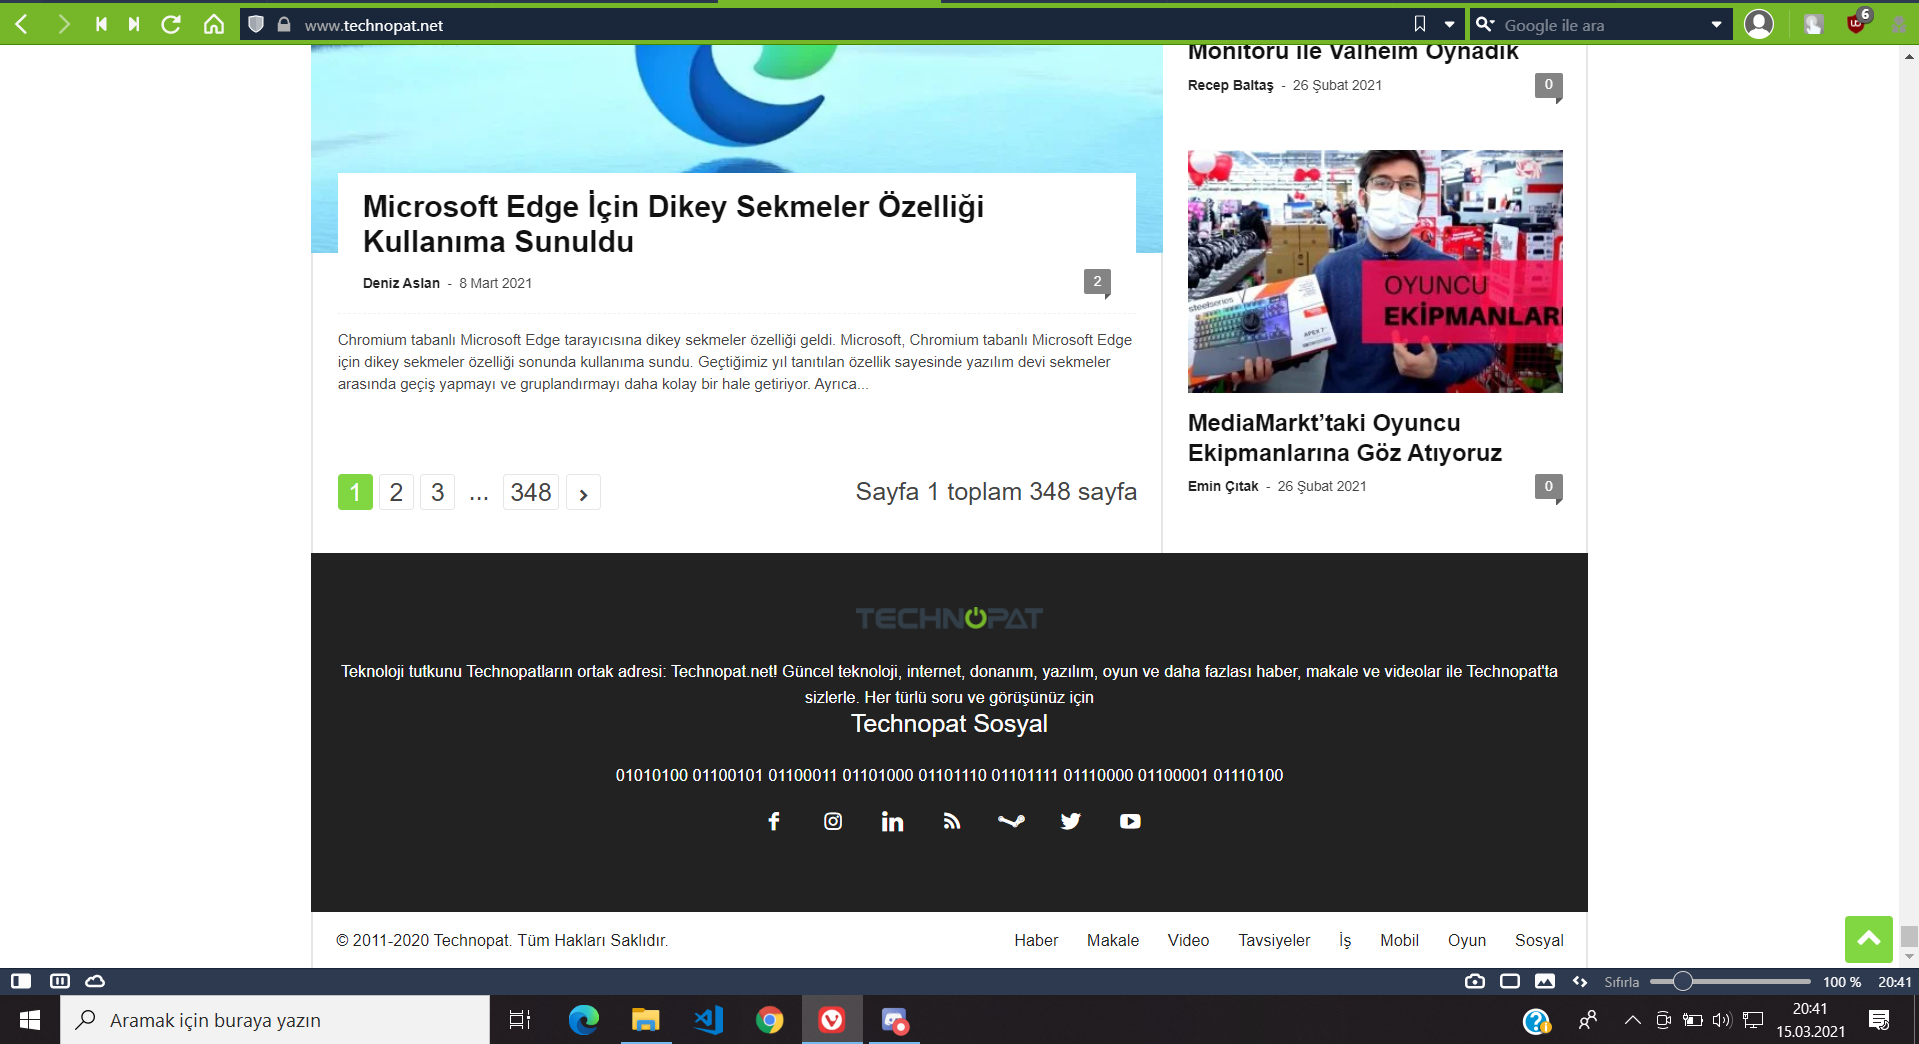This screenshot has height=1044, width=1919.
Task: Reload the current page
Action: [172, 24]
